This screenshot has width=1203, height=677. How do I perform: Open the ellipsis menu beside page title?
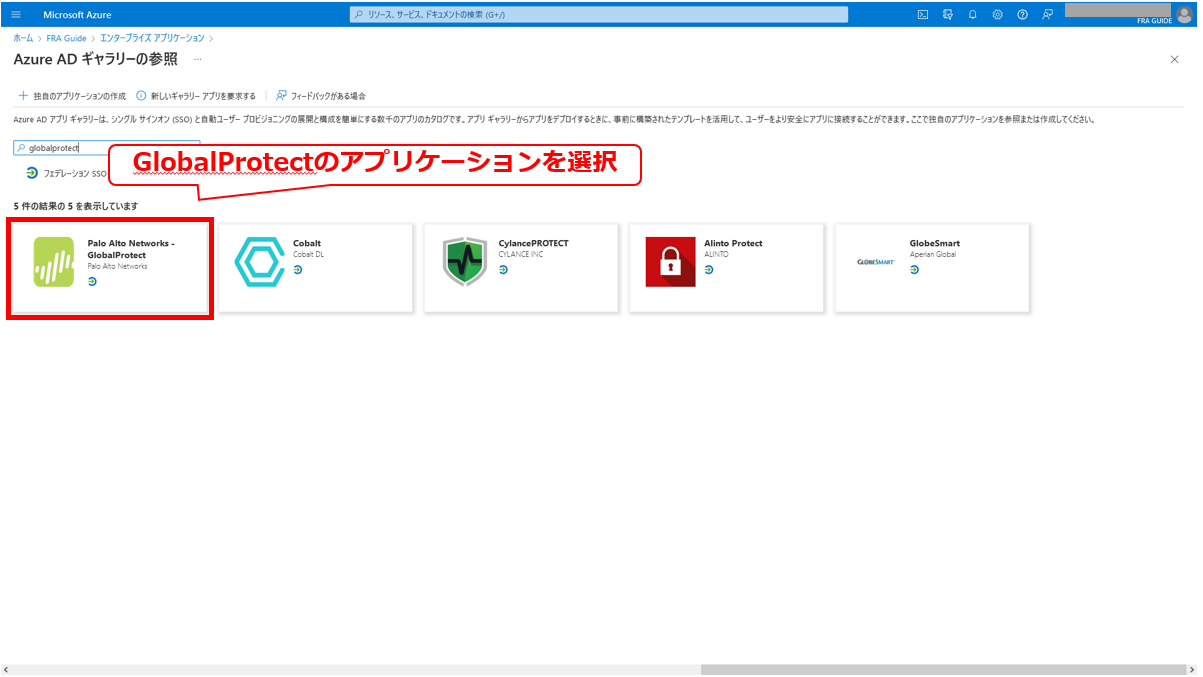(197, 60)
